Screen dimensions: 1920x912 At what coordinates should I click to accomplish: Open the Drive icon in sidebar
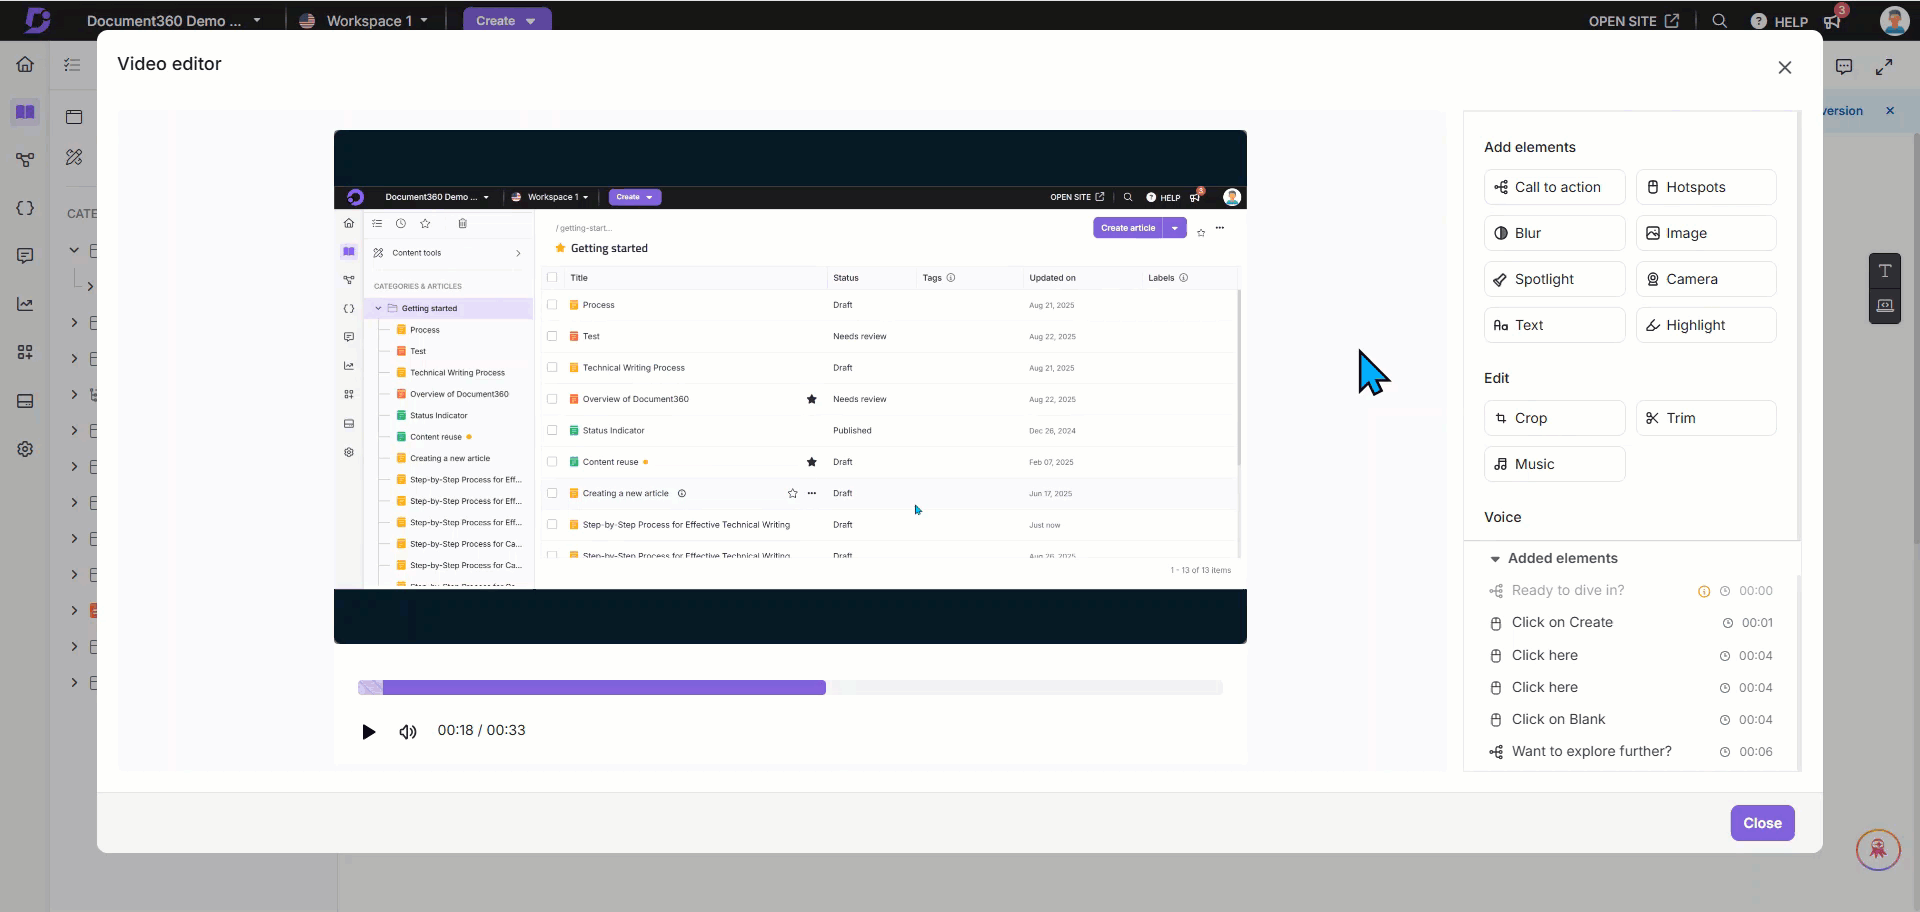pos(25,401)
